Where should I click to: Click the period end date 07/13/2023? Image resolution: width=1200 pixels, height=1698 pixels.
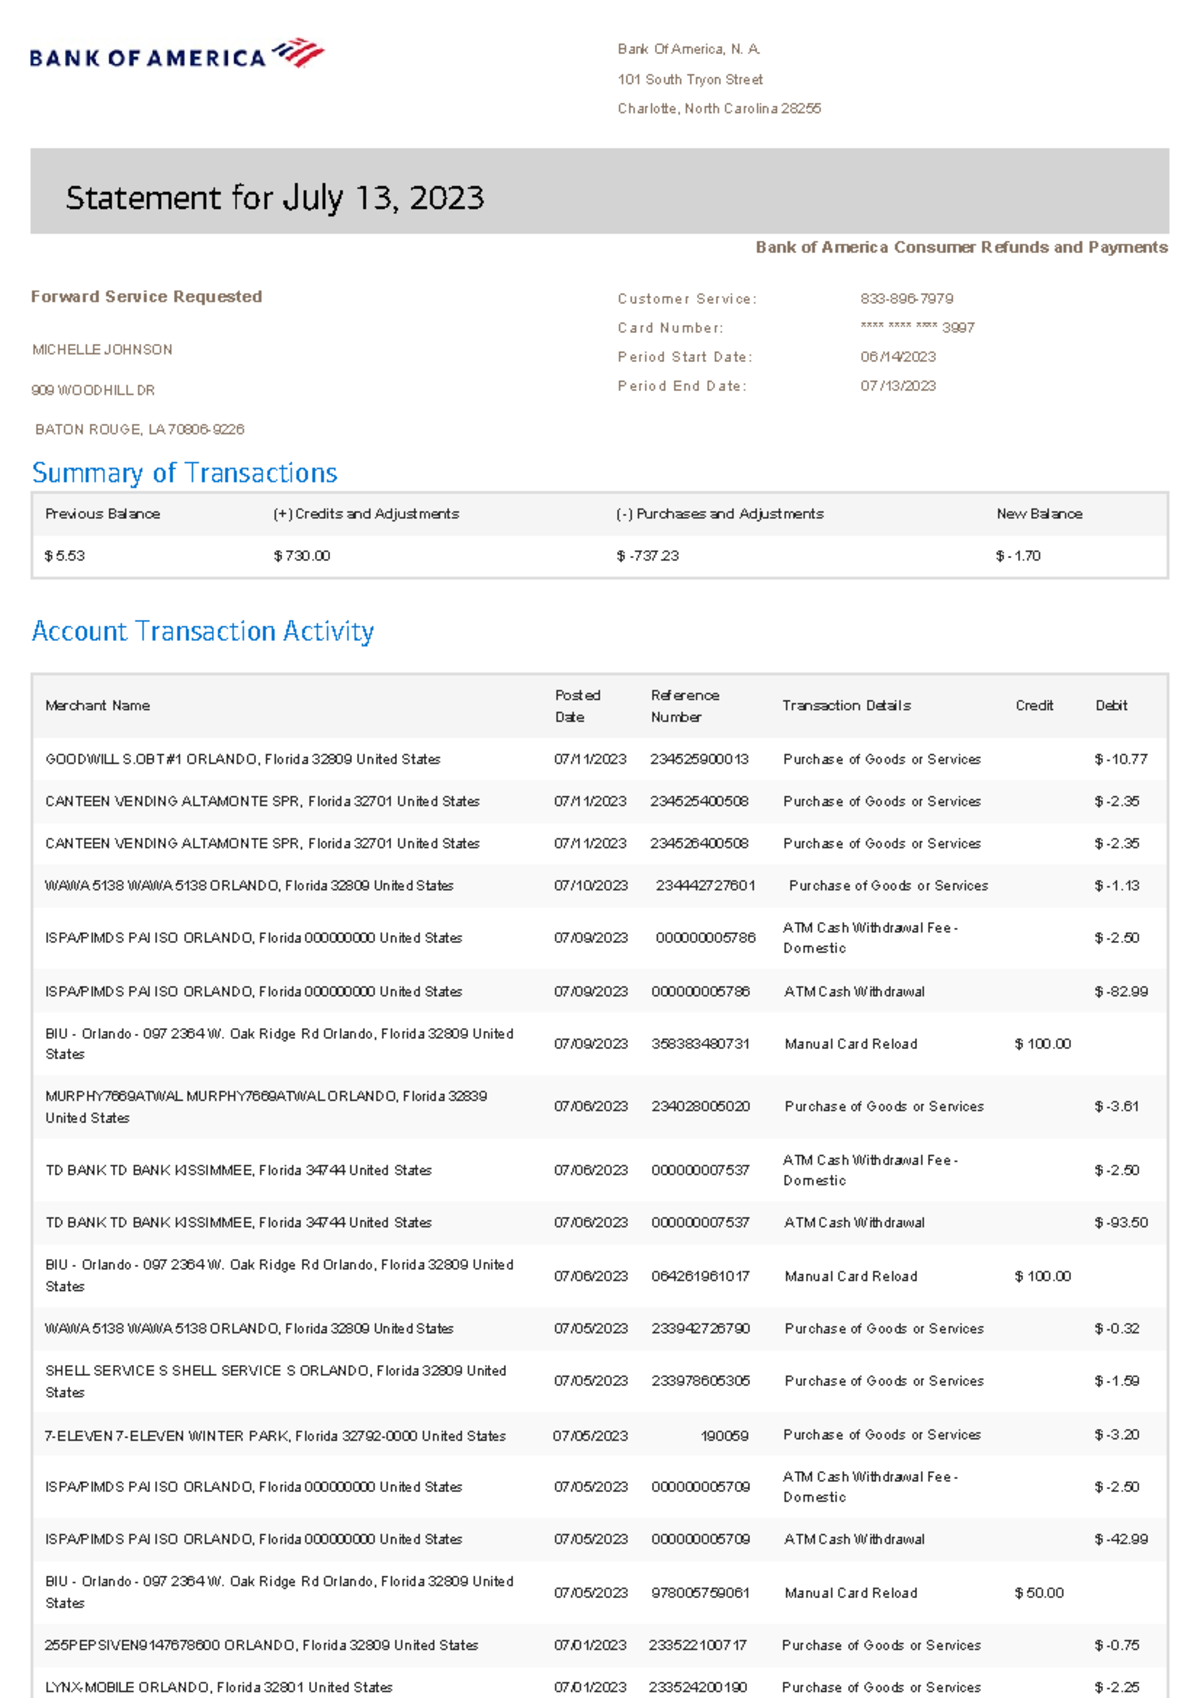898,386
